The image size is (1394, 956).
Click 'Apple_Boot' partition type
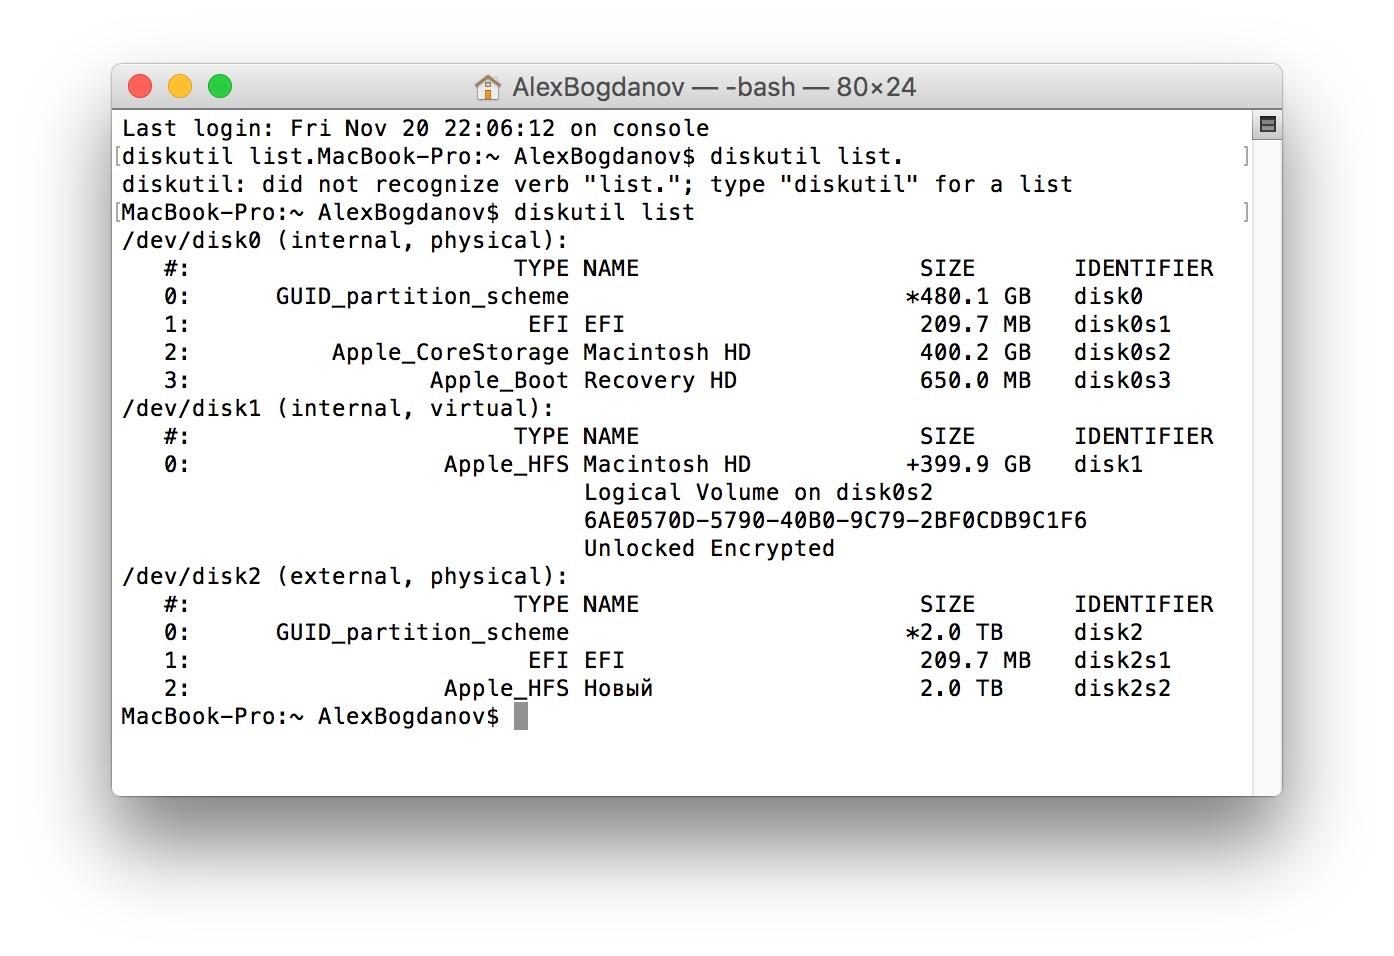[x=499, y=381]
